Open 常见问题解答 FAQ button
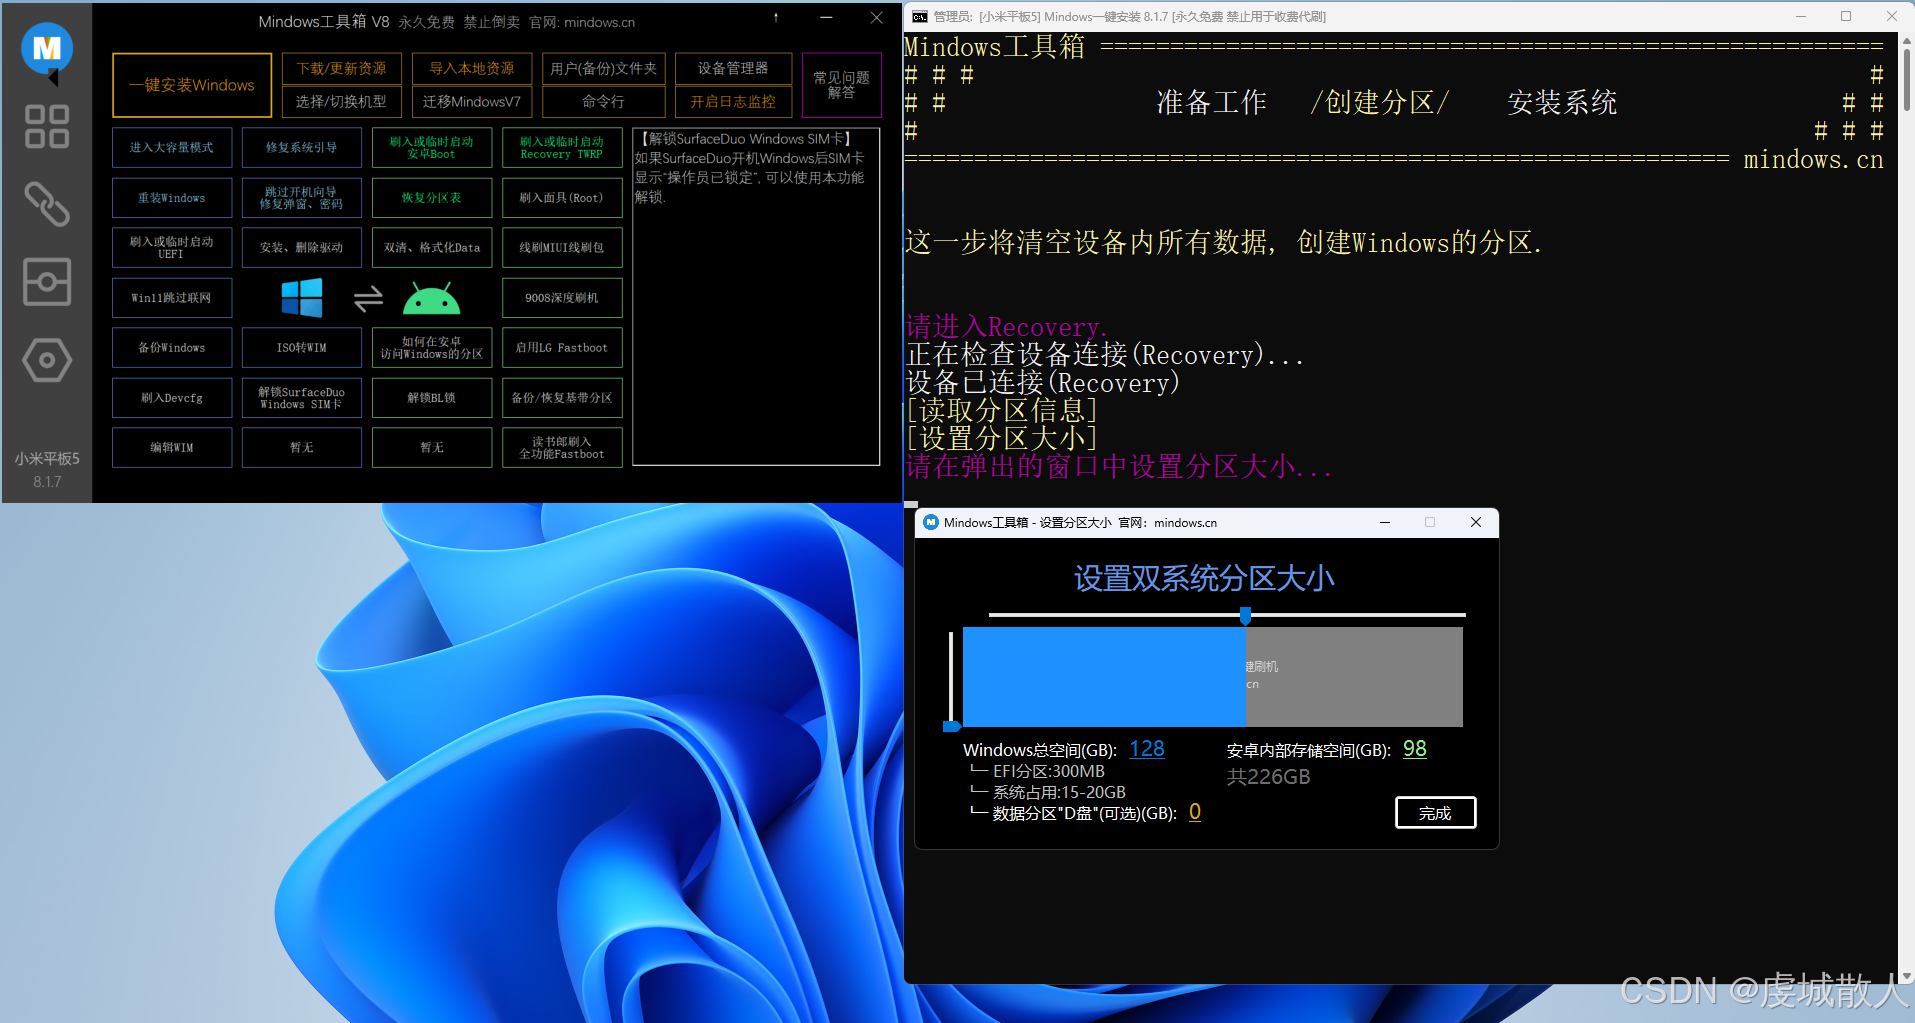 point(842,85)
